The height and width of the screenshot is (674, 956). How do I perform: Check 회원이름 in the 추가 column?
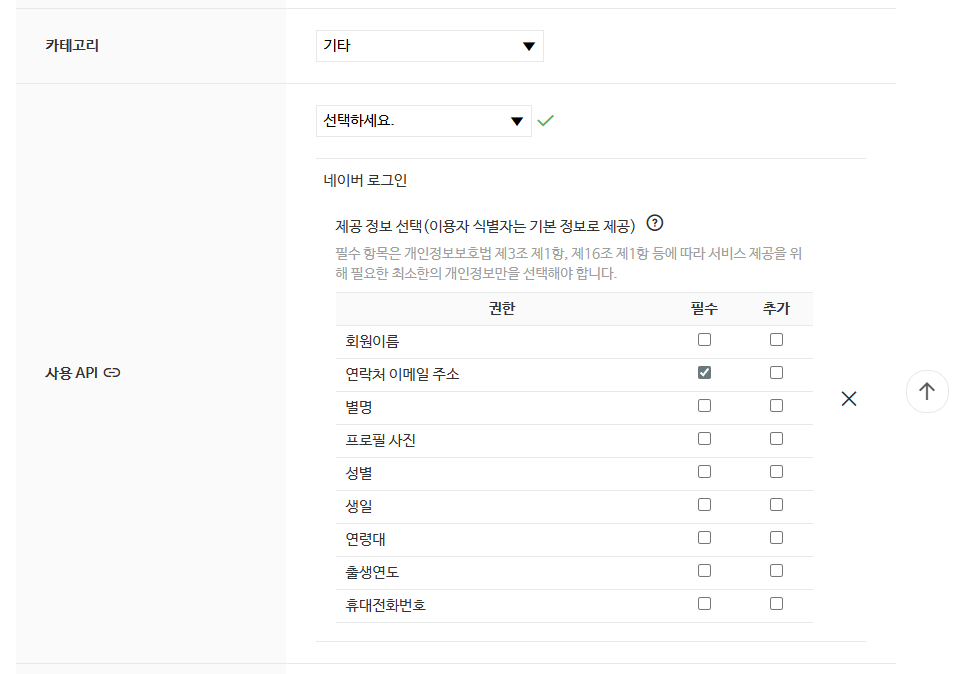click(776, 340)
